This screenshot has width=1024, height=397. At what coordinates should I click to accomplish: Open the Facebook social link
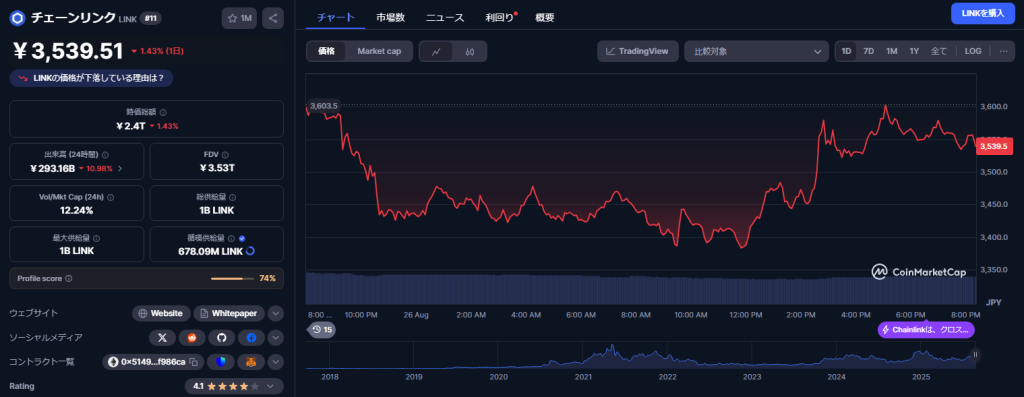[251, 338]
